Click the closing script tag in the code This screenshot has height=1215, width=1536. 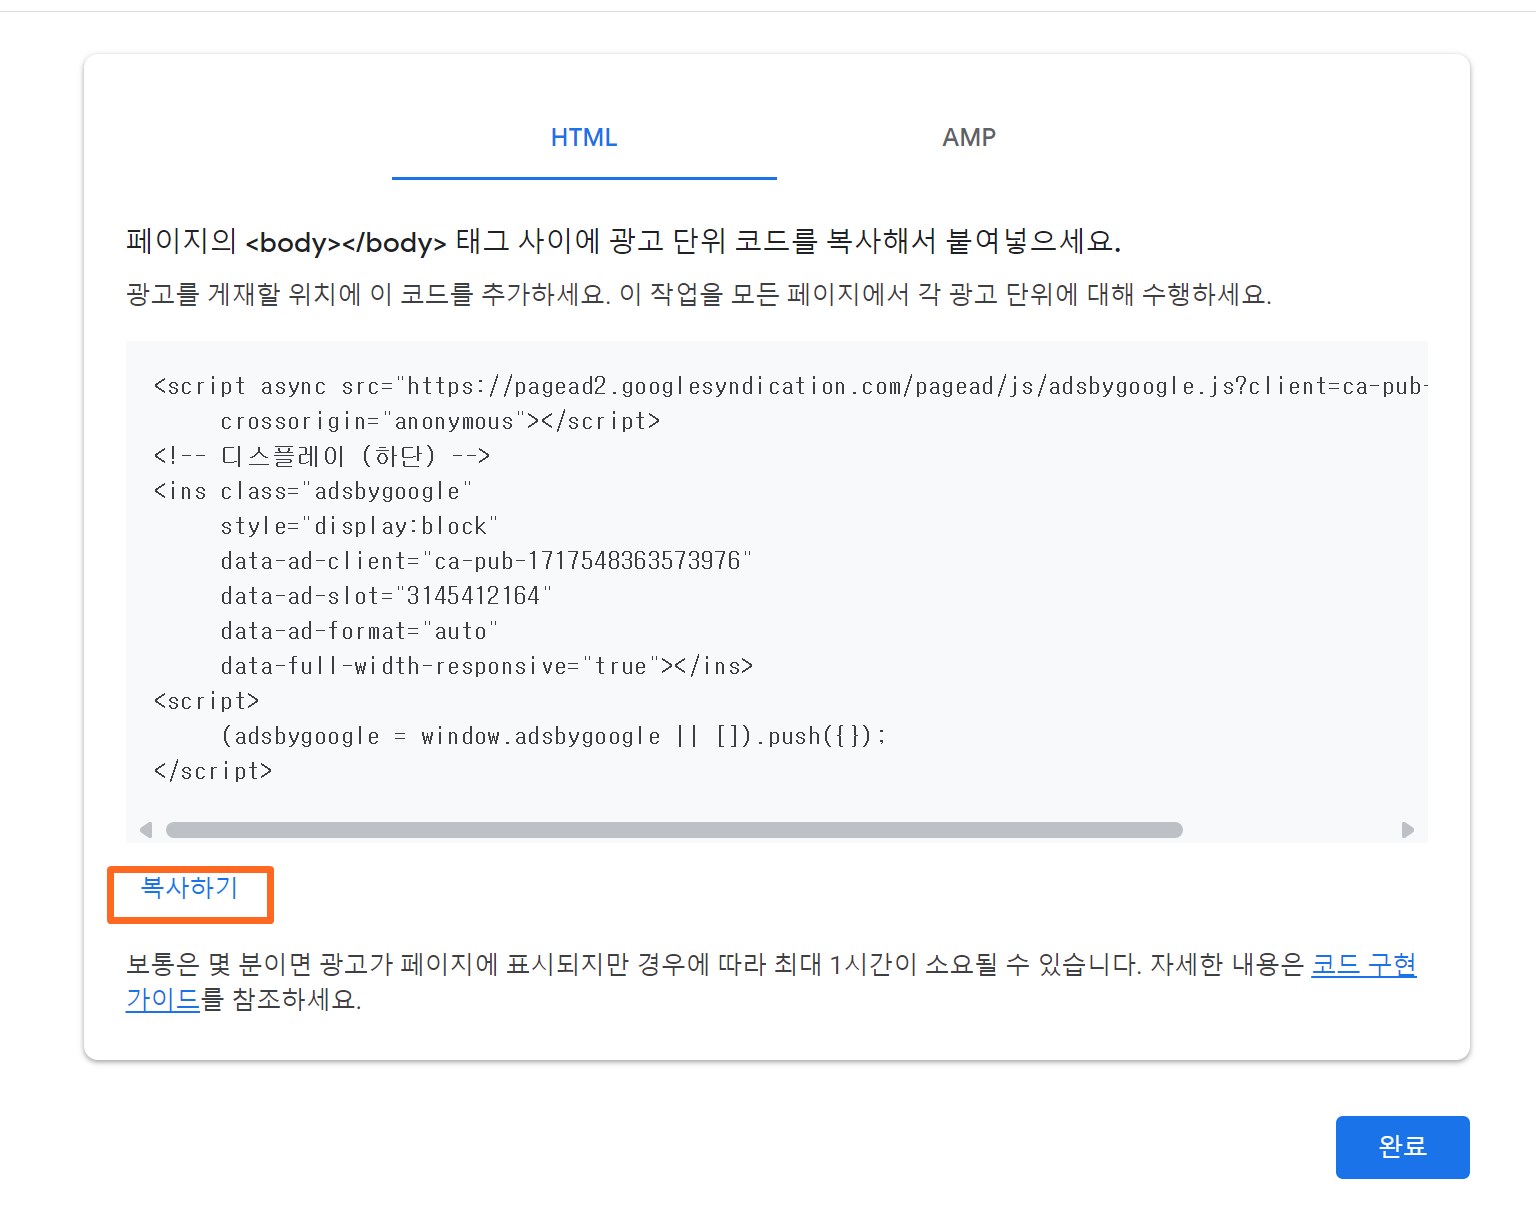(x=212, y=770)
